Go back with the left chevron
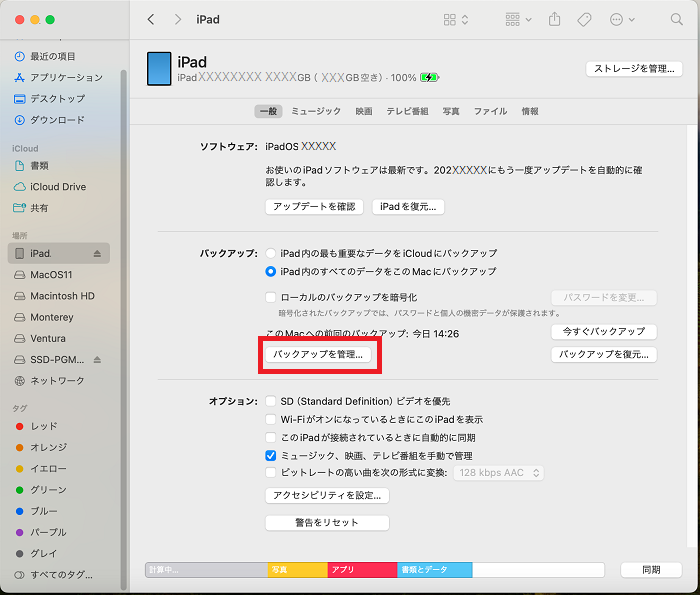 (151, 20)
